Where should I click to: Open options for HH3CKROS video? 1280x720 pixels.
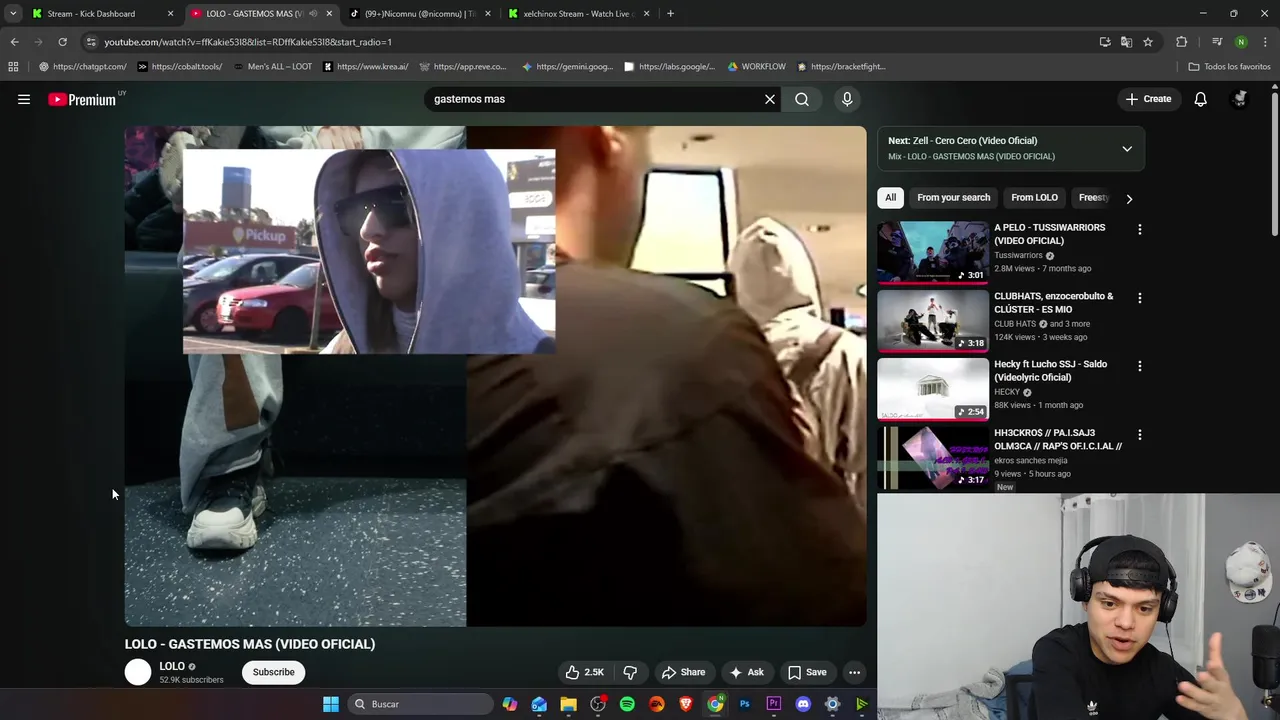click(x=1139, y=435)
